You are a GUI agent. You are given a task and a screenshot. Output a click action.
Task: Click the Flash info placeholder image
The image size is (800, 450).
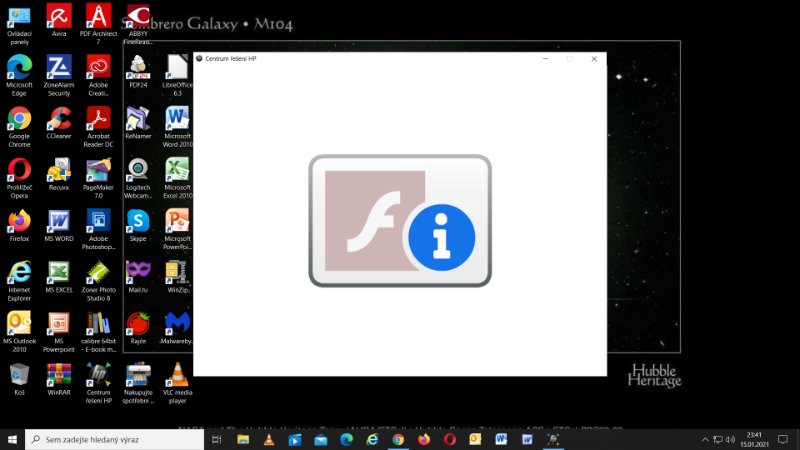400,220
